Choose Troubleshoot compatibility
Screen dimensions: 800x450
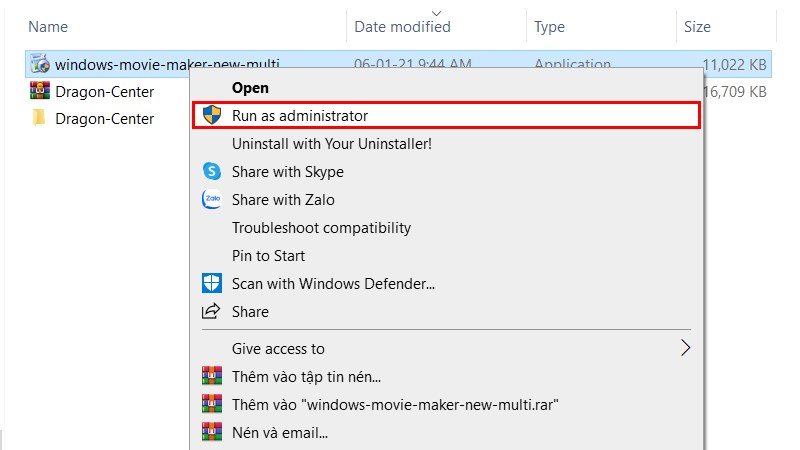pos(321,228)
